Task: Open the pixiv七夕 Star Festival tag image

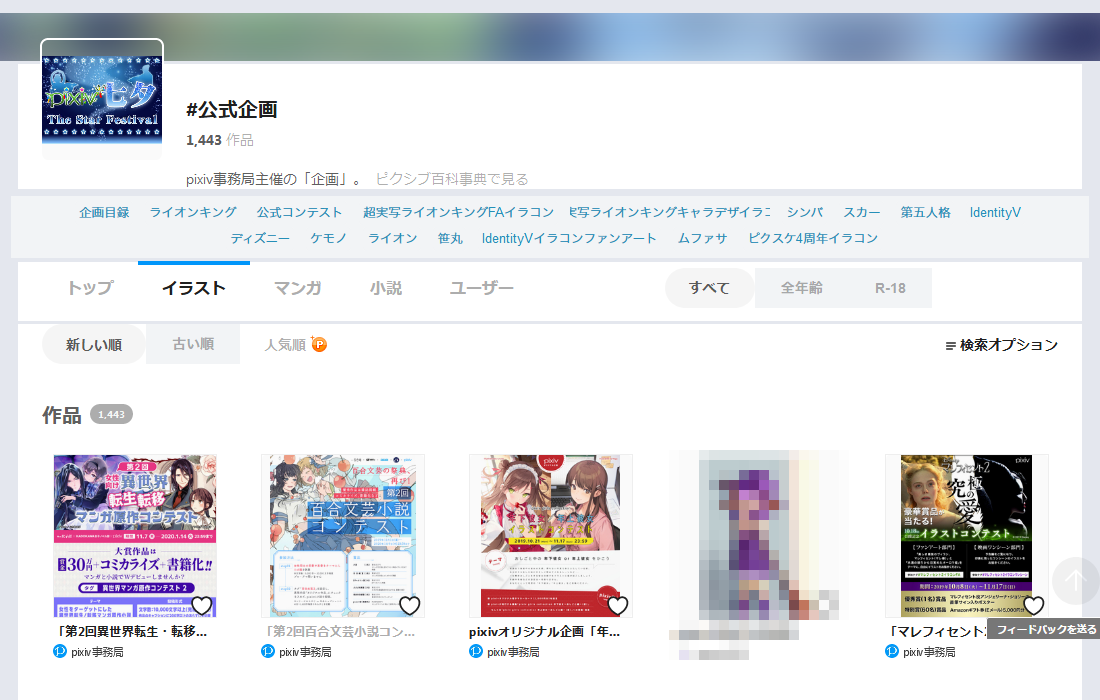Action: (x=102, y=100)
